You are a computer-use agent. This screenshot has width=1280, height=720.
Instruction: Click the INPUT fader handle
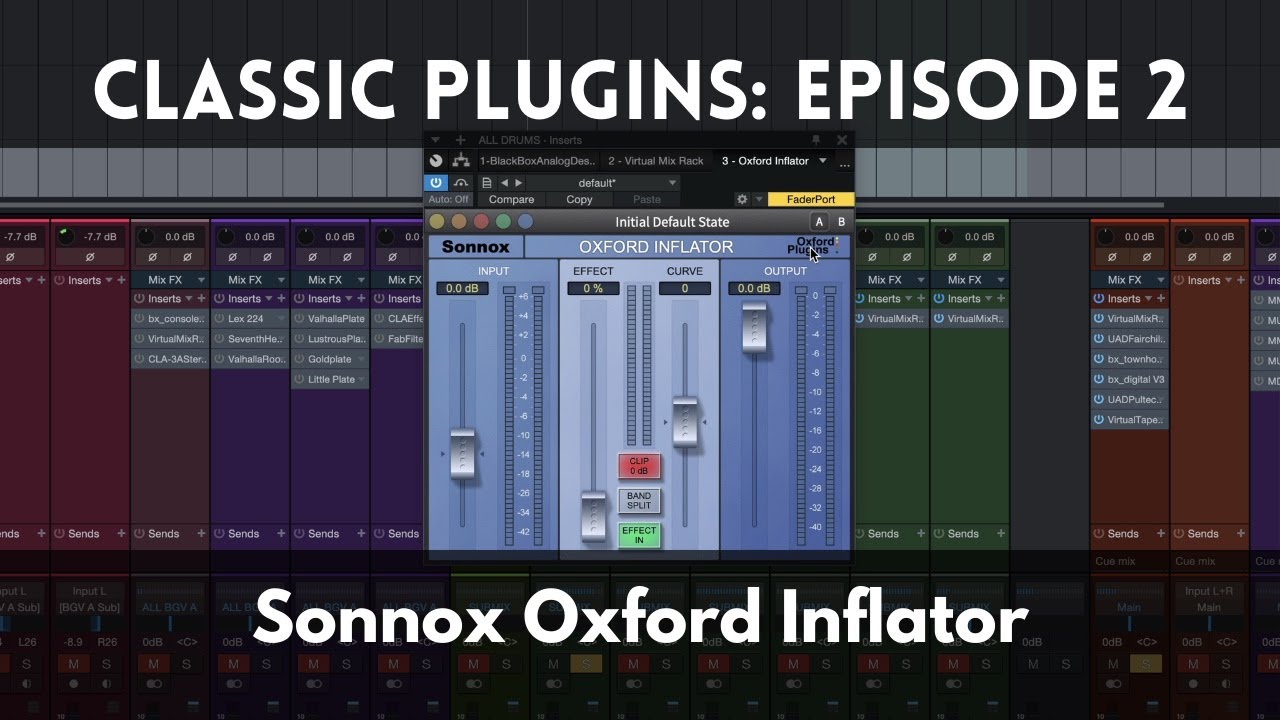click(x=462, y=454)
